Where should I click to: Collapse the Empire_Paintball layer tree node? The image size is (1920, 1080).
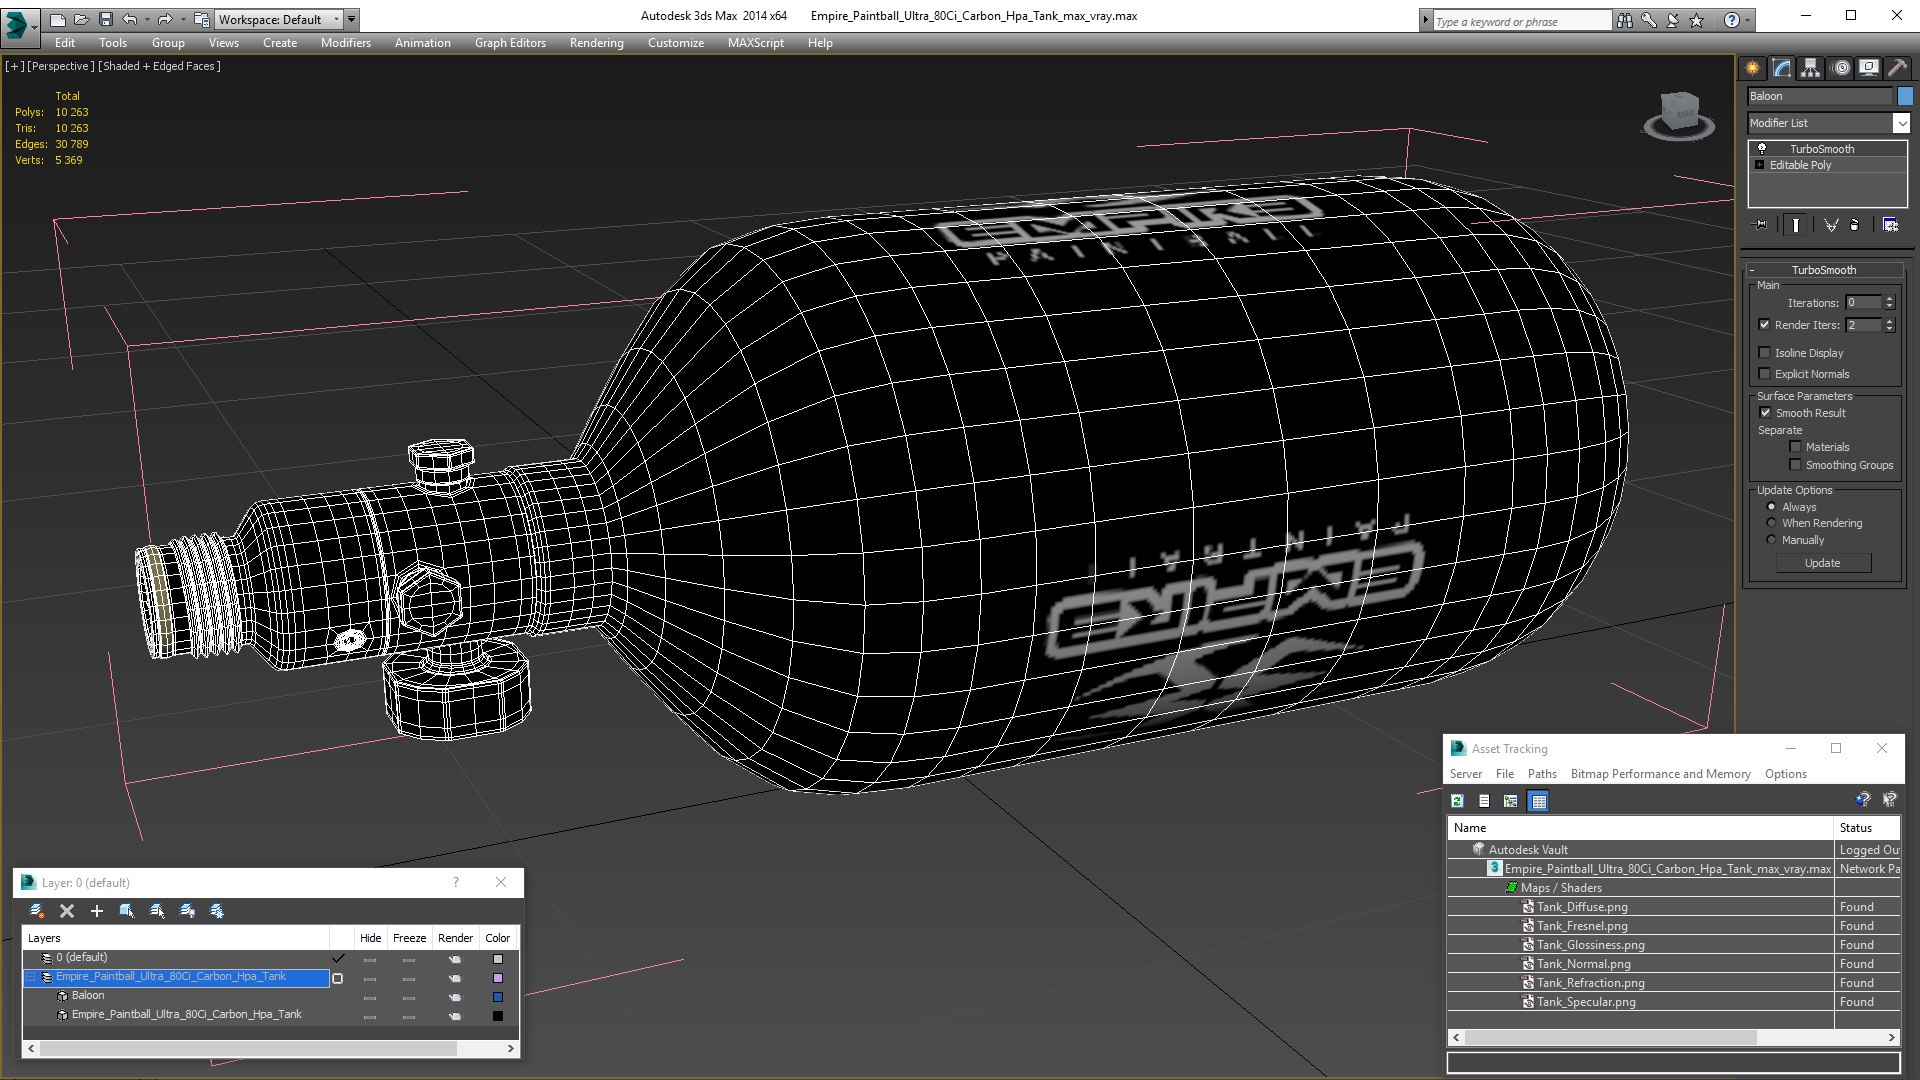click(31, 977)
